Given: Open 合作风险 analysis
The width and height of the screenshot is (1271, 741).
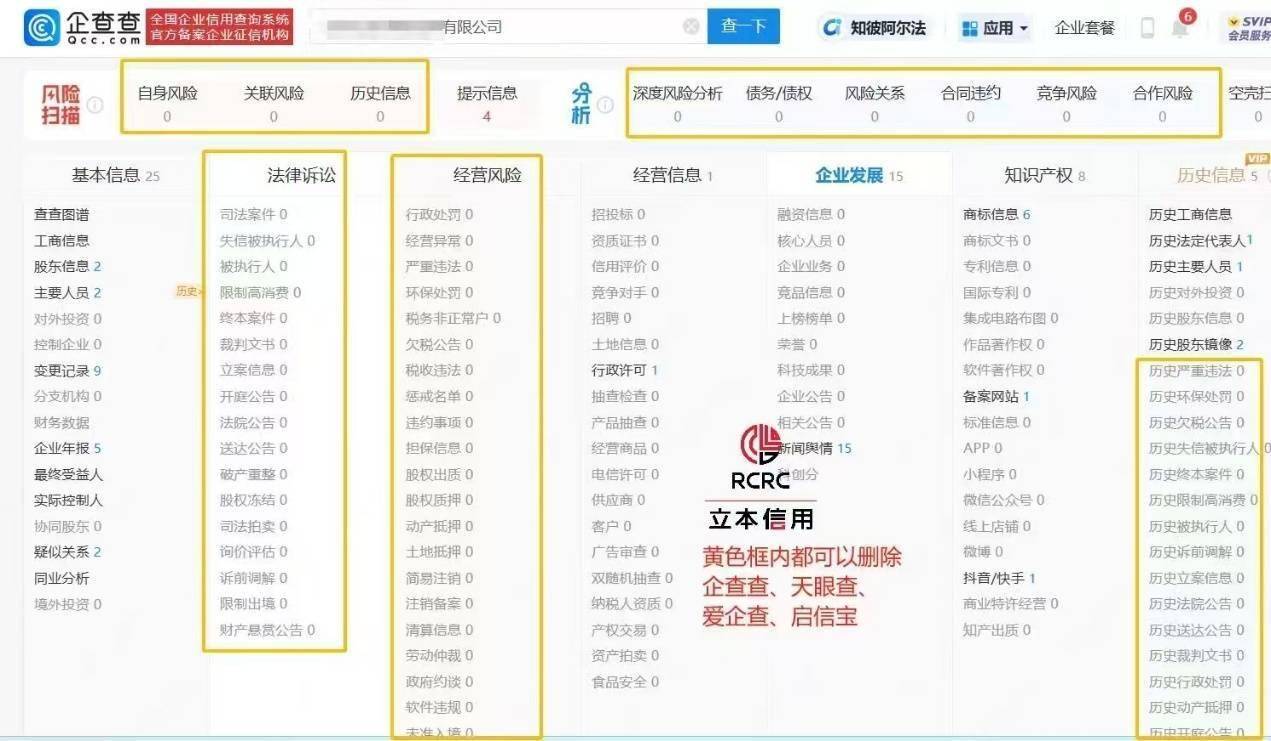Looking at the screenshot, I should (1162, 103).
